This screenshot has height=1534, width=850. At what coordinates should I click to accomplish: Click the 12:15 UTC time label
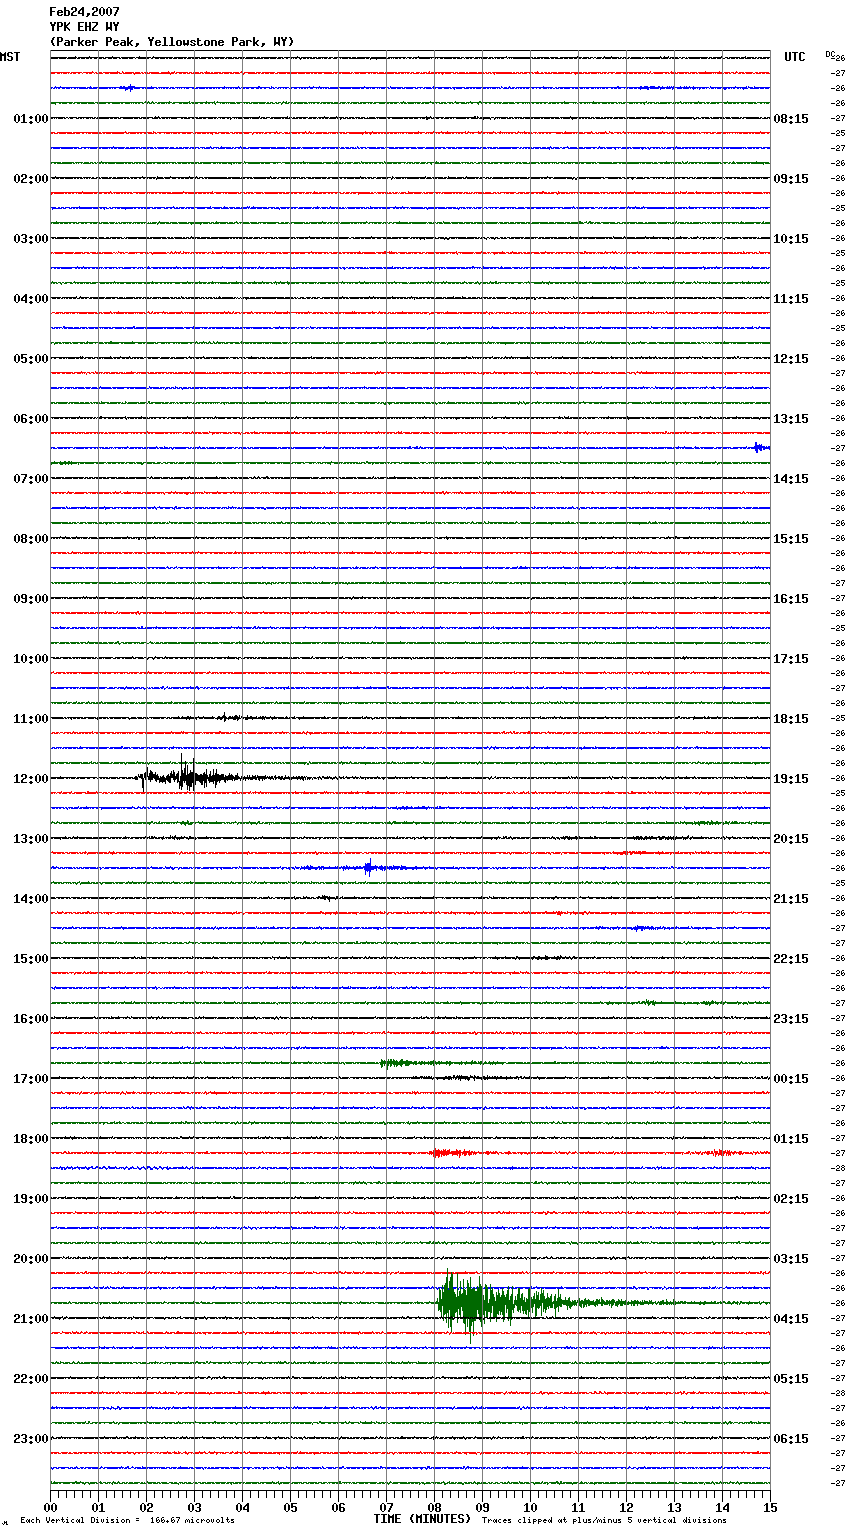[791, 359]
